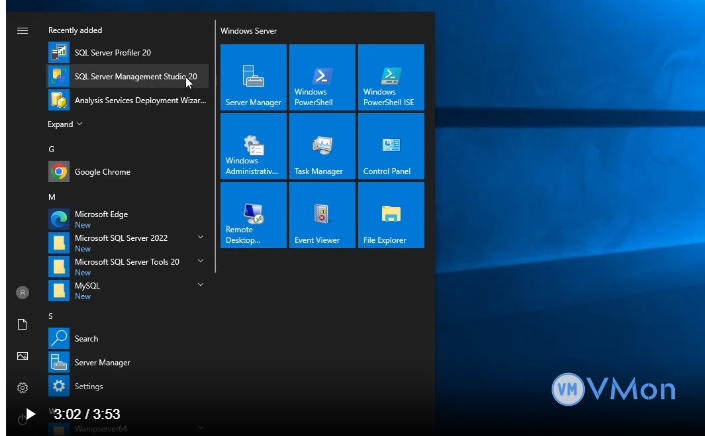Expand the recently added list
This screenshot has height=436, width=705.
pyautogui.click(x=65, y=124)
